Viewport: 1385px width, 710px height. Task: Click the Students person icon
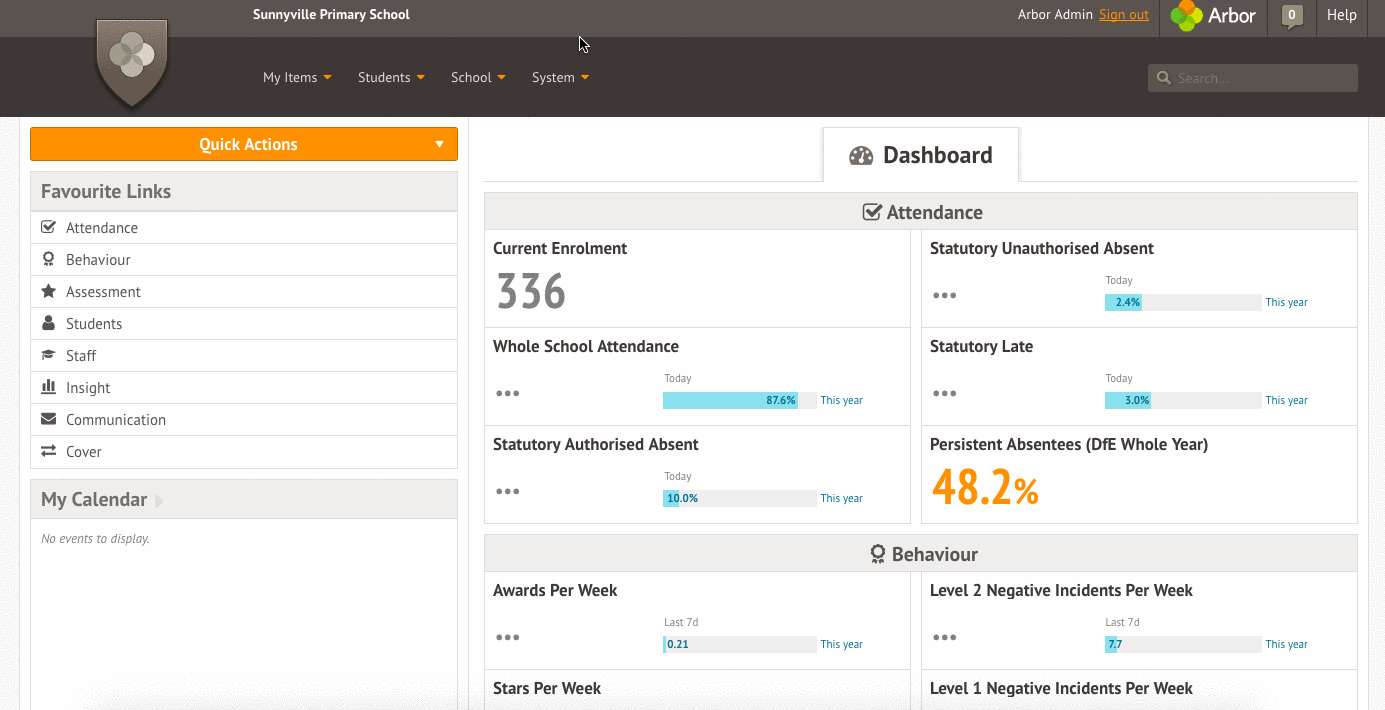pos(48,323)
